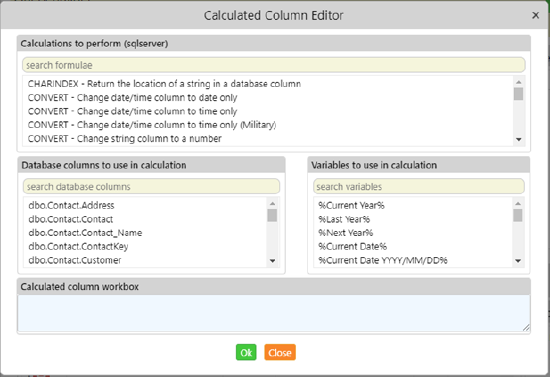Viewport: 550px width, 377px height.
Task: Click scrollbar thumb of variables list
Action: (518, 215)
